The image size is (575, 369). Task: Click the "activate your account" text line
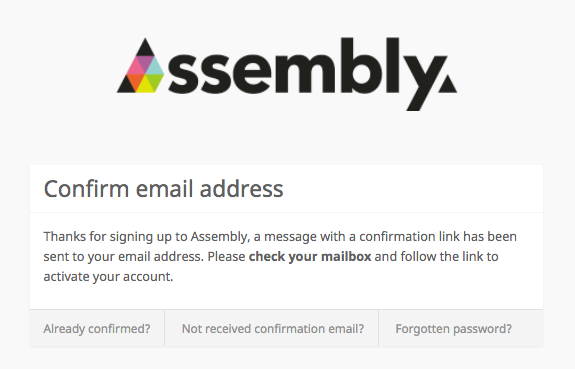point(108,277)
